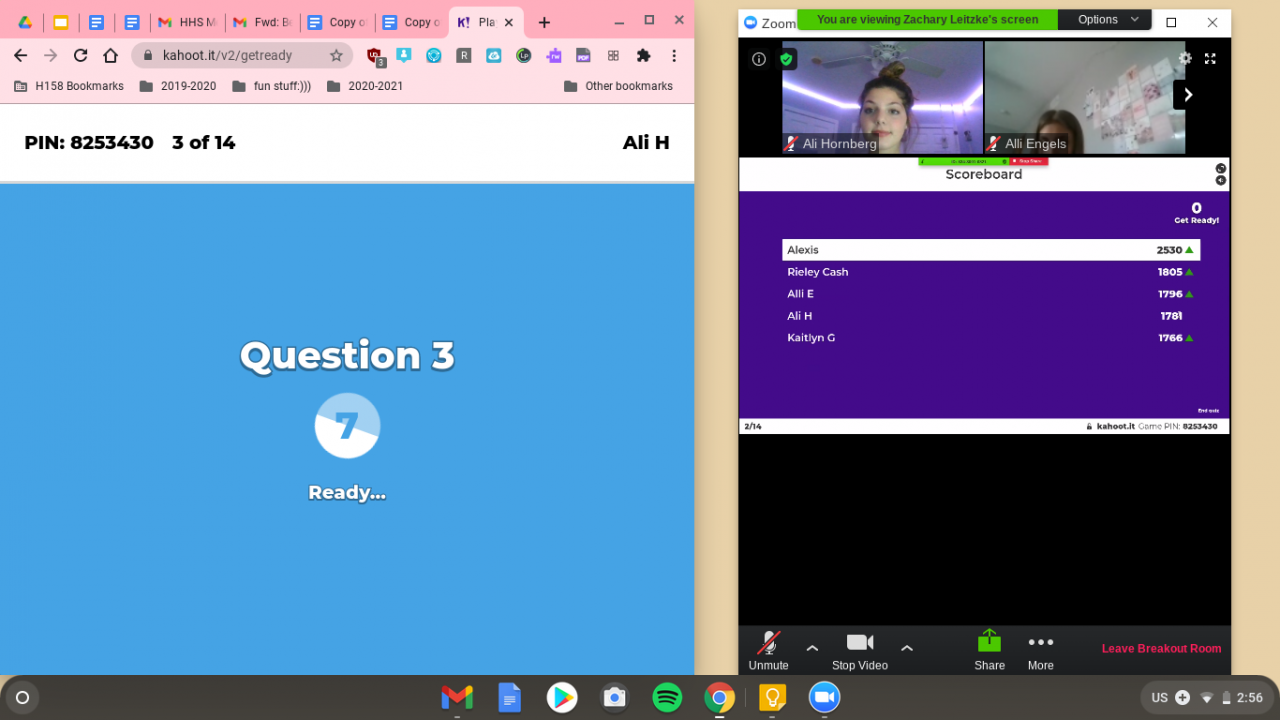This screenshot has height=720, width=1280.
Task: Open the Google Drive tab in Chrome
Action: pyautogui.click(x=25, y=22)
